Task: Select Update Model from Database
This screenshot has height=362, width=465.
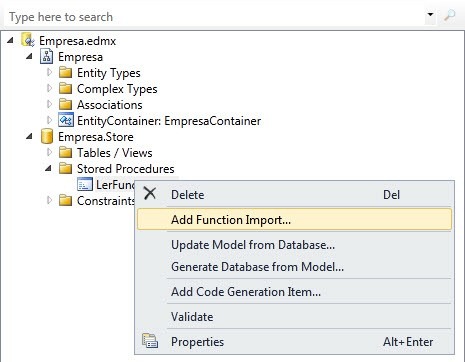Action: (253, 245)
